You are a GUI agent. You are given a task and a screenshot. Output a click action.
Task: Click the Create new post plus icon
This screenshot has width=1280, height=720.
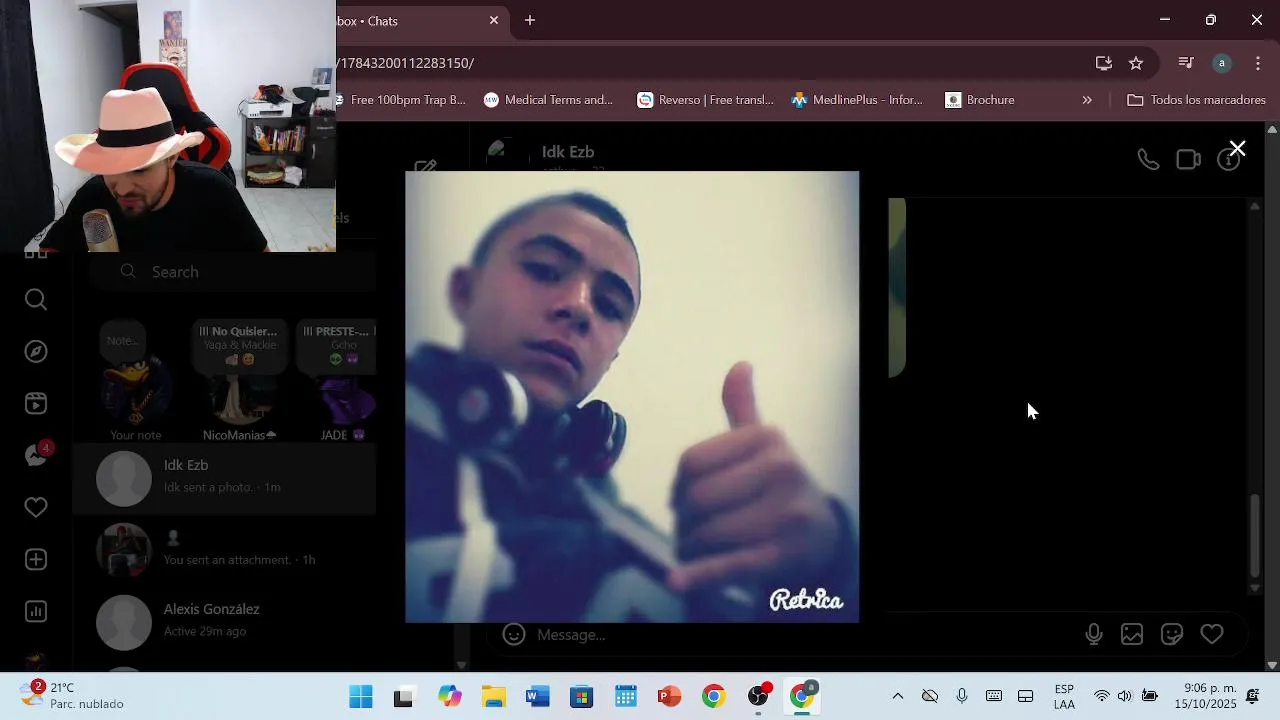(x=36, y=560)
